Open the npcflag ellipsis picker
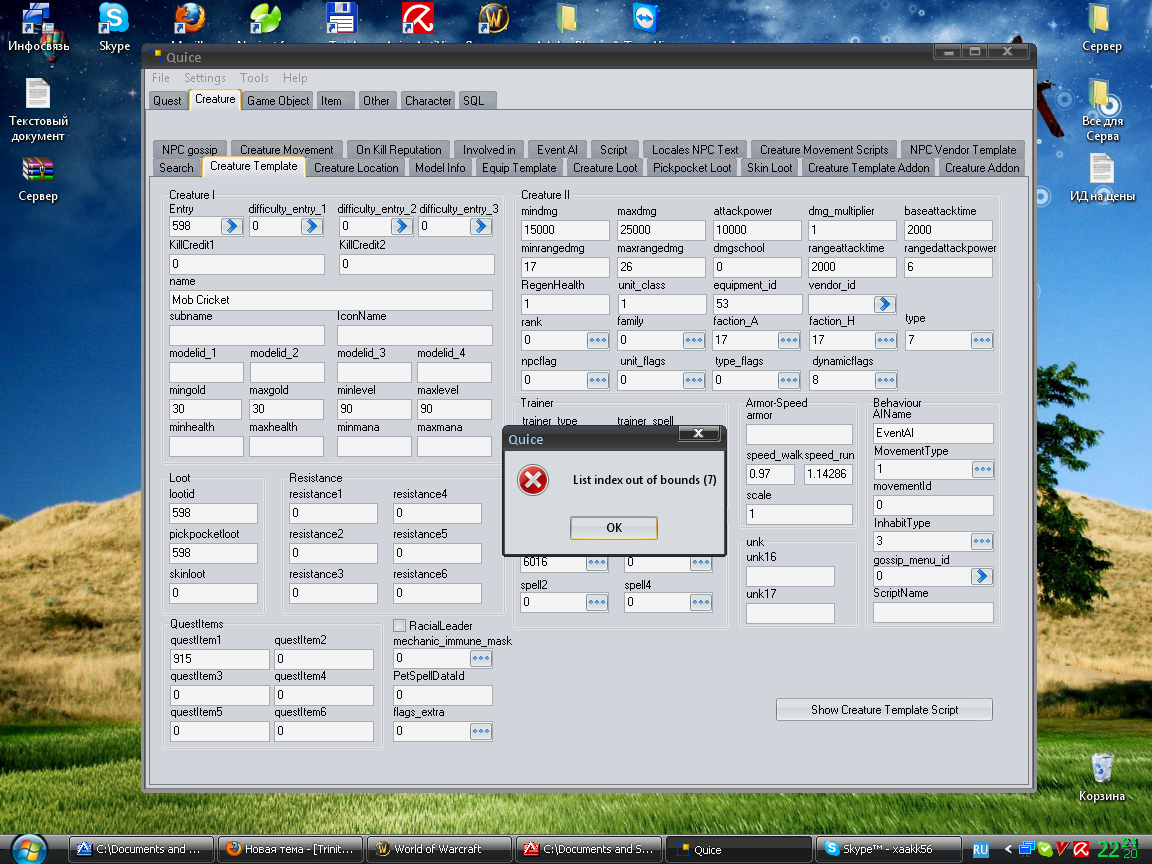Screen dimensions: 1152x864 597,380
